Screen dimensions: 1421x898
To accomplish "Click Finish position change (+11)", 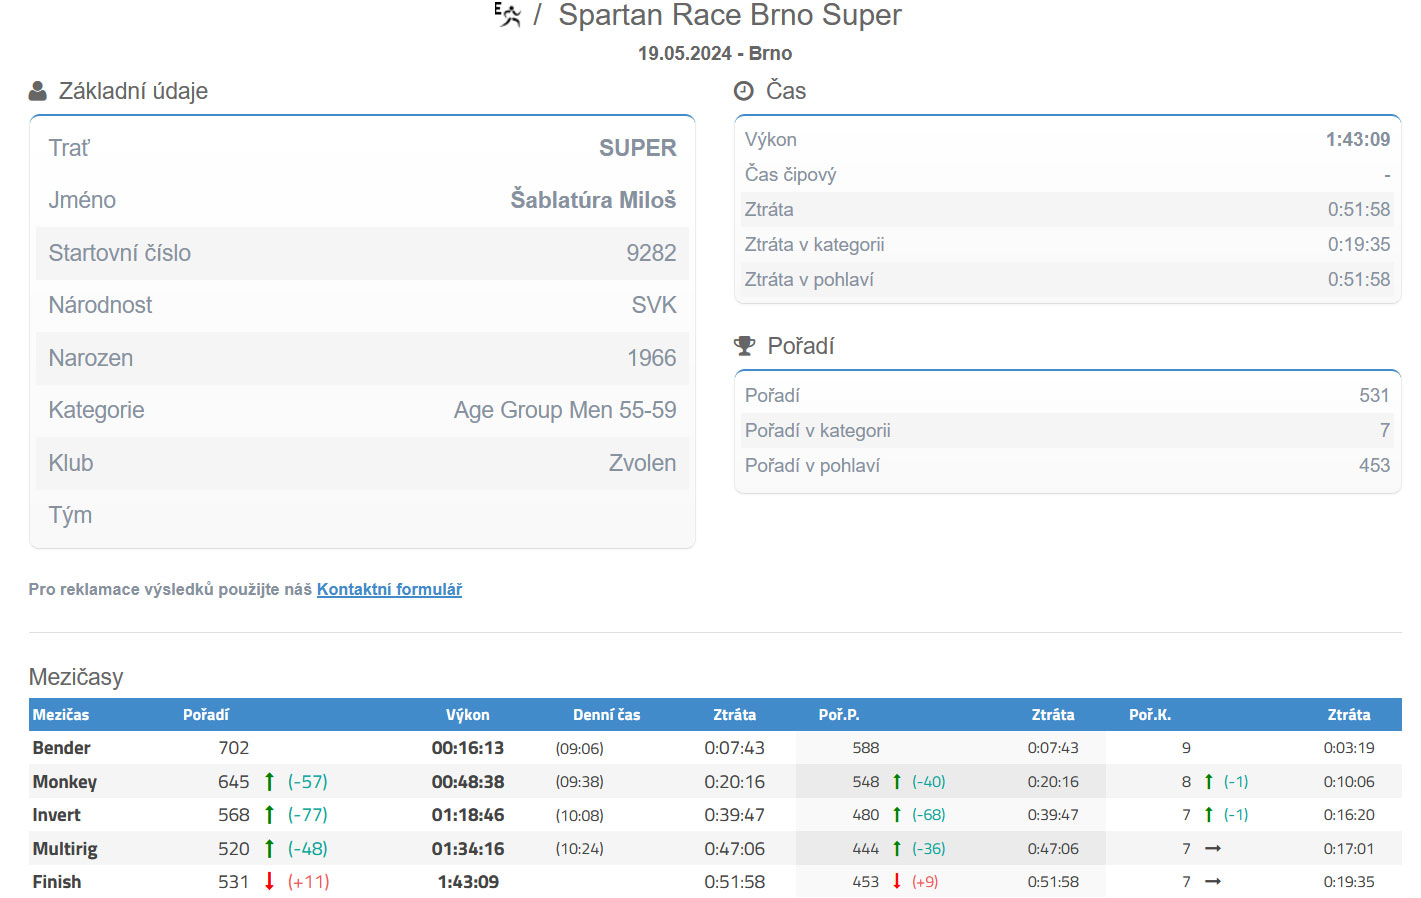I will 308,882.
